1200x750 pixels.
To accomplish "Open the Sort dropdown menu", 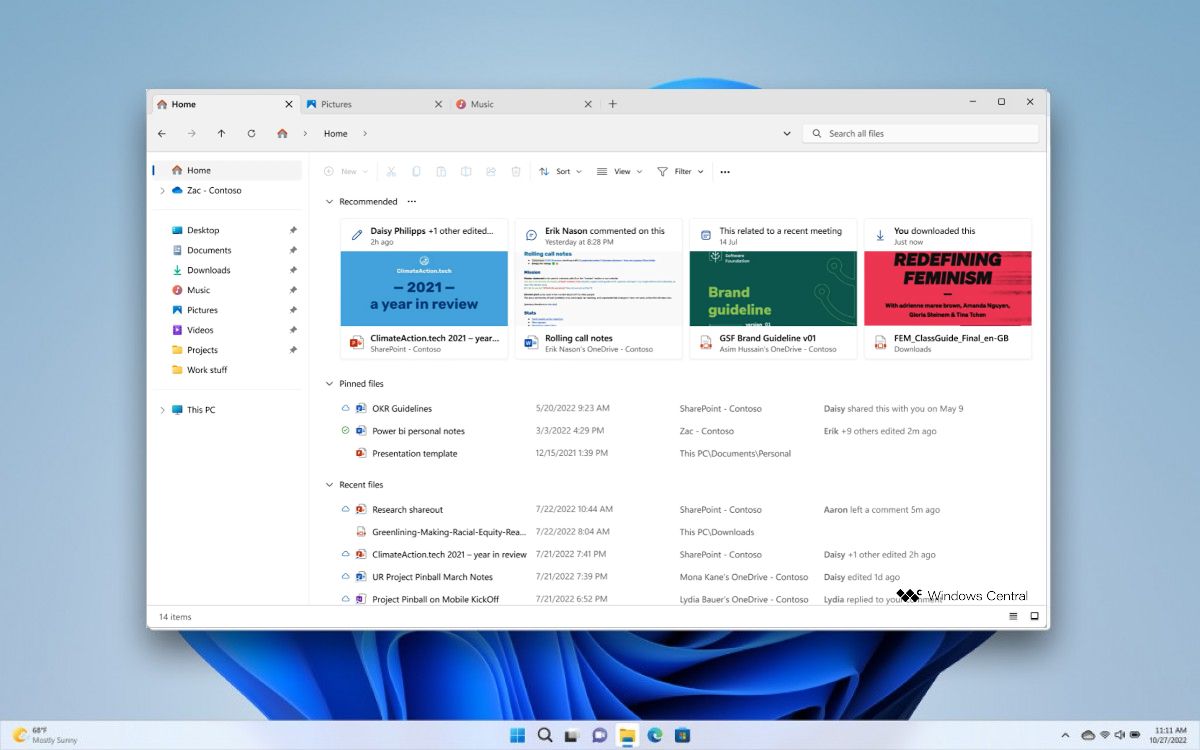I will (x=561, y=172).
